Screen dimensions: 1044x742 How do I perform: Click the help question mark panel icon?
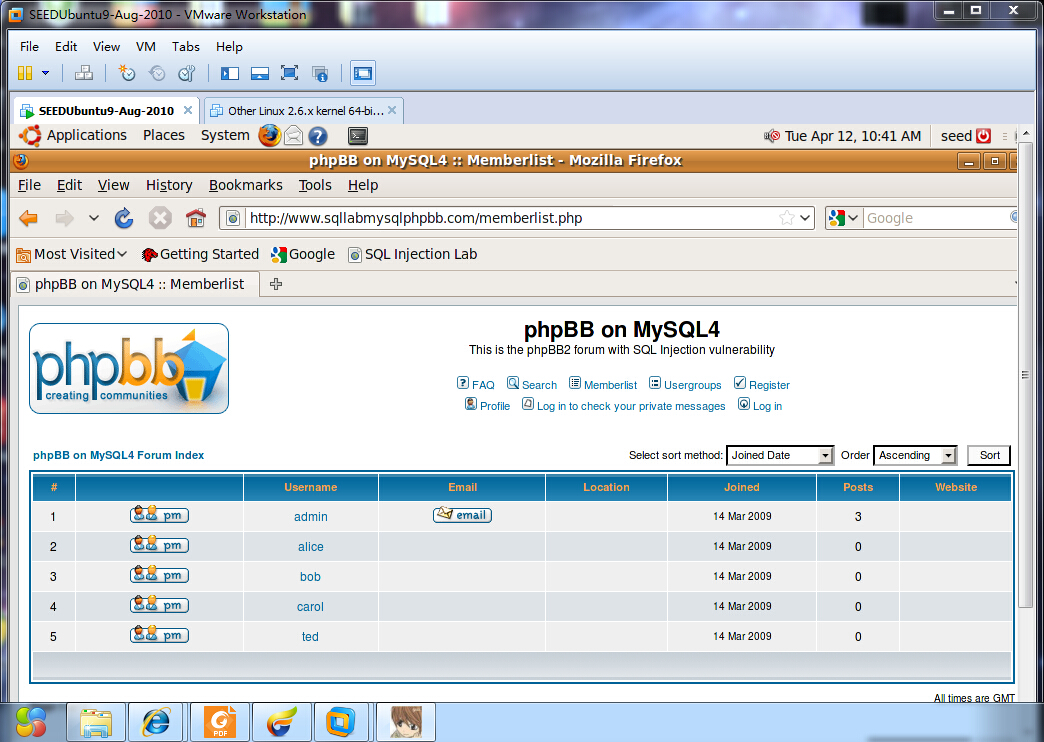318,136
